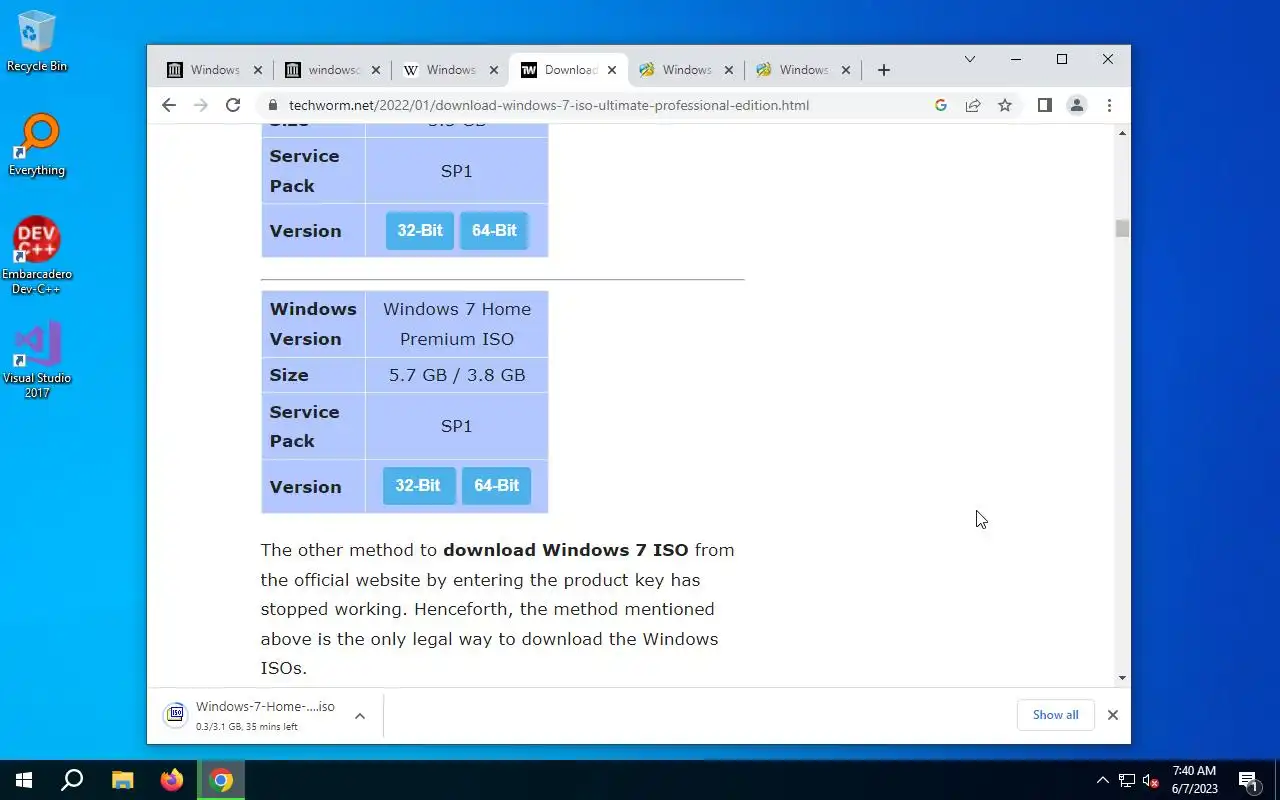Expand download item options chevron
1280x800 pixels.
(360, 716)
